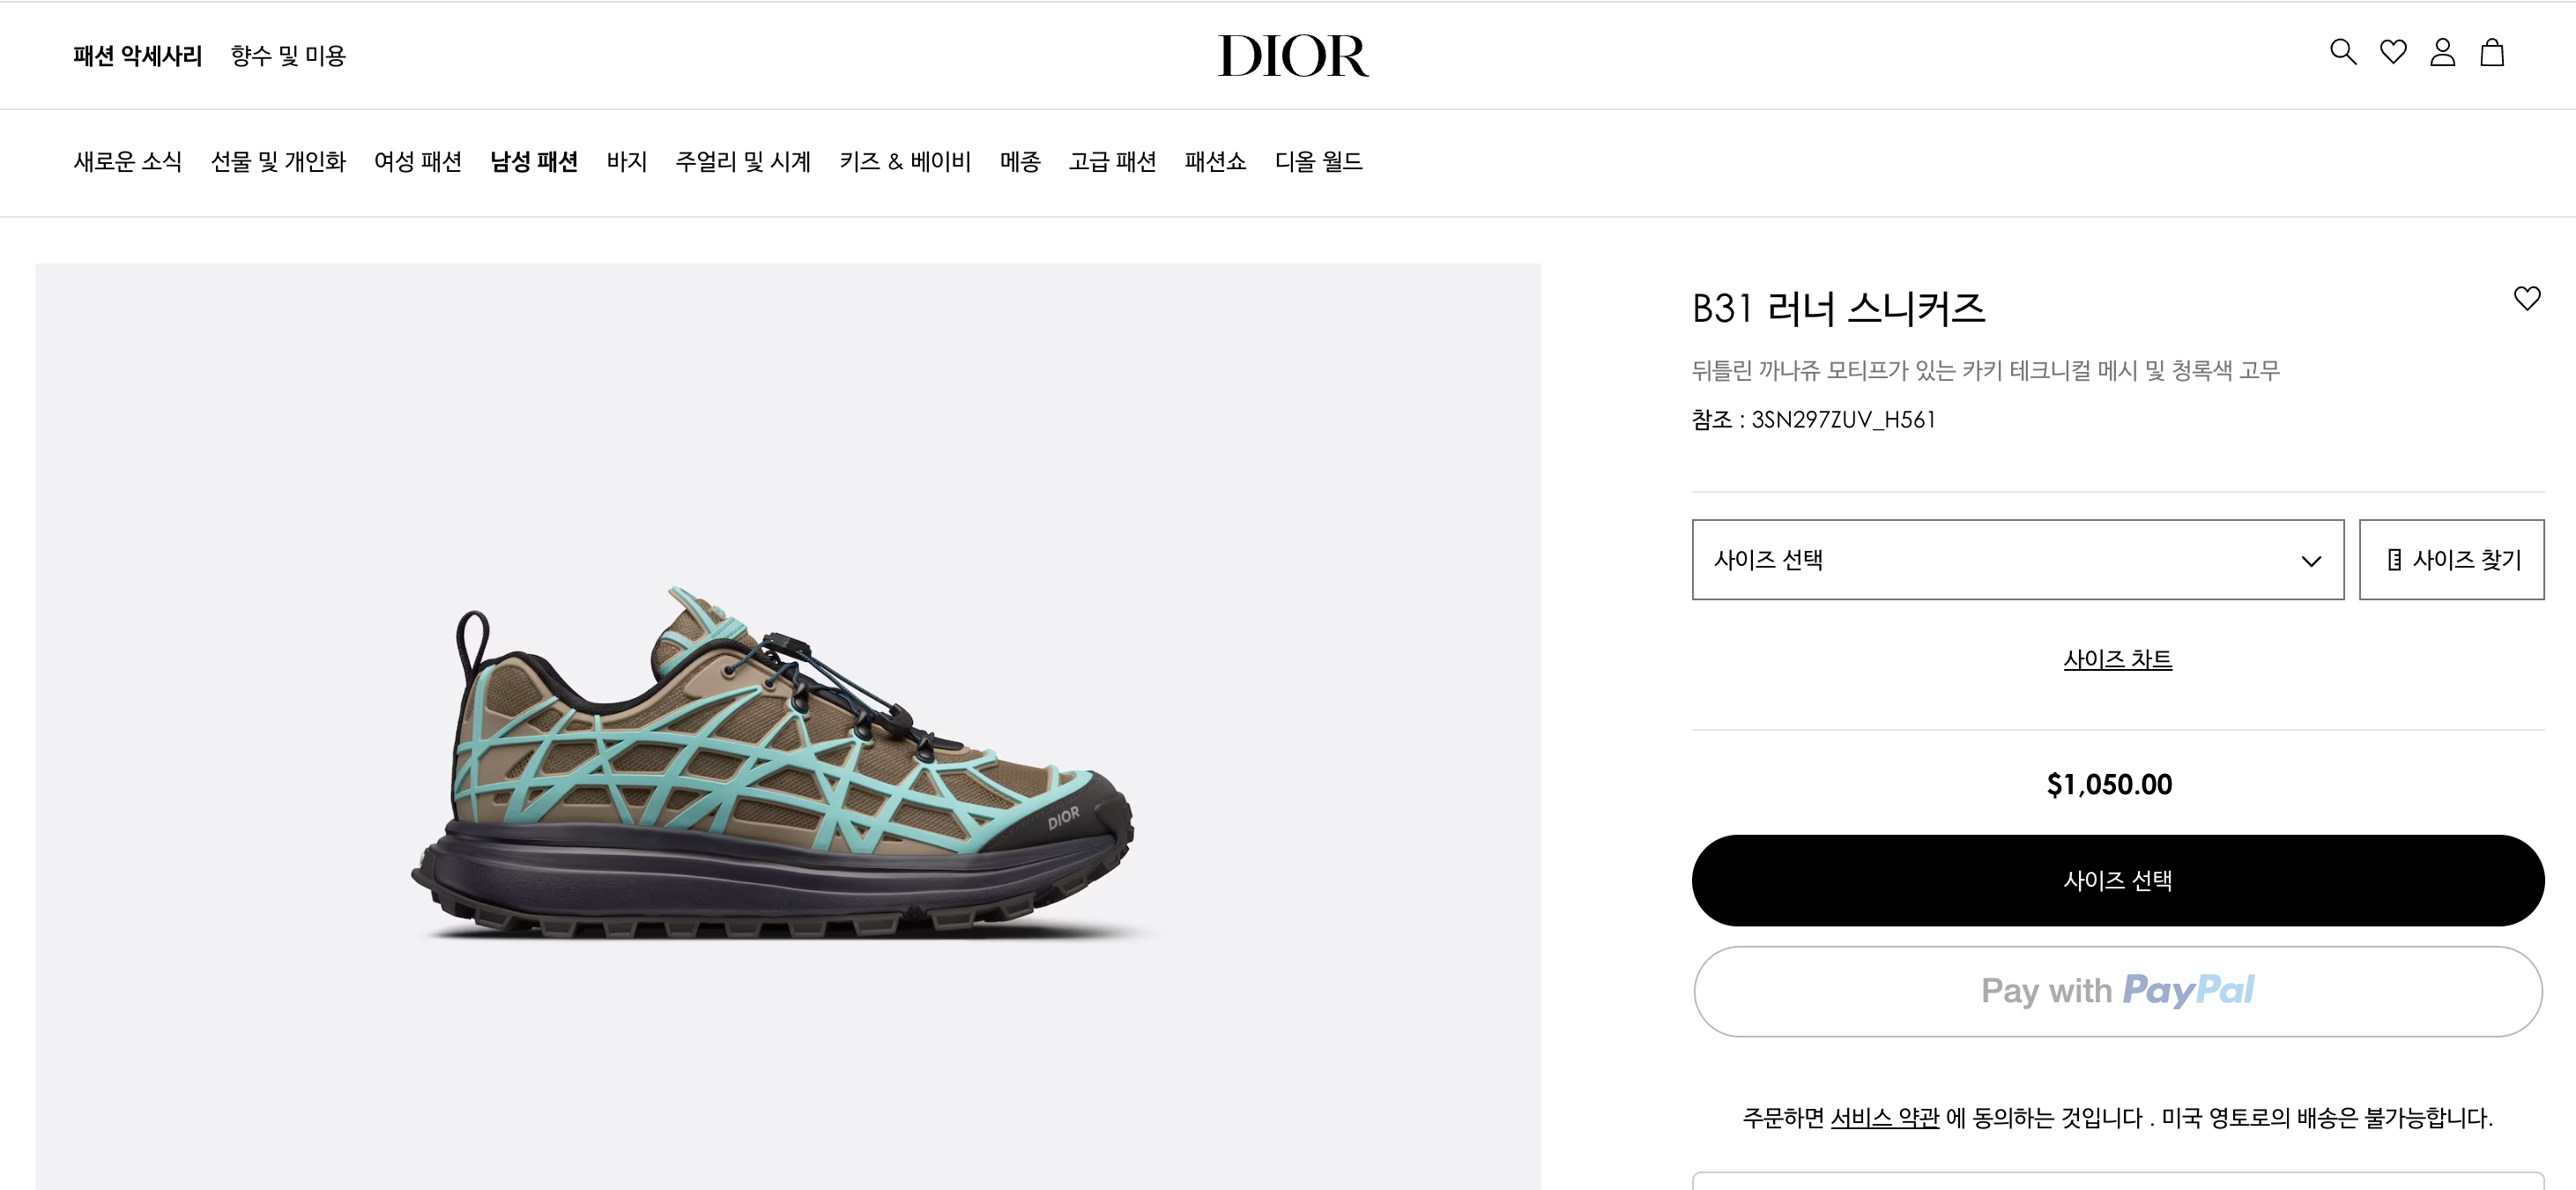Open the 여성 패션 menu

coord(418,162)
